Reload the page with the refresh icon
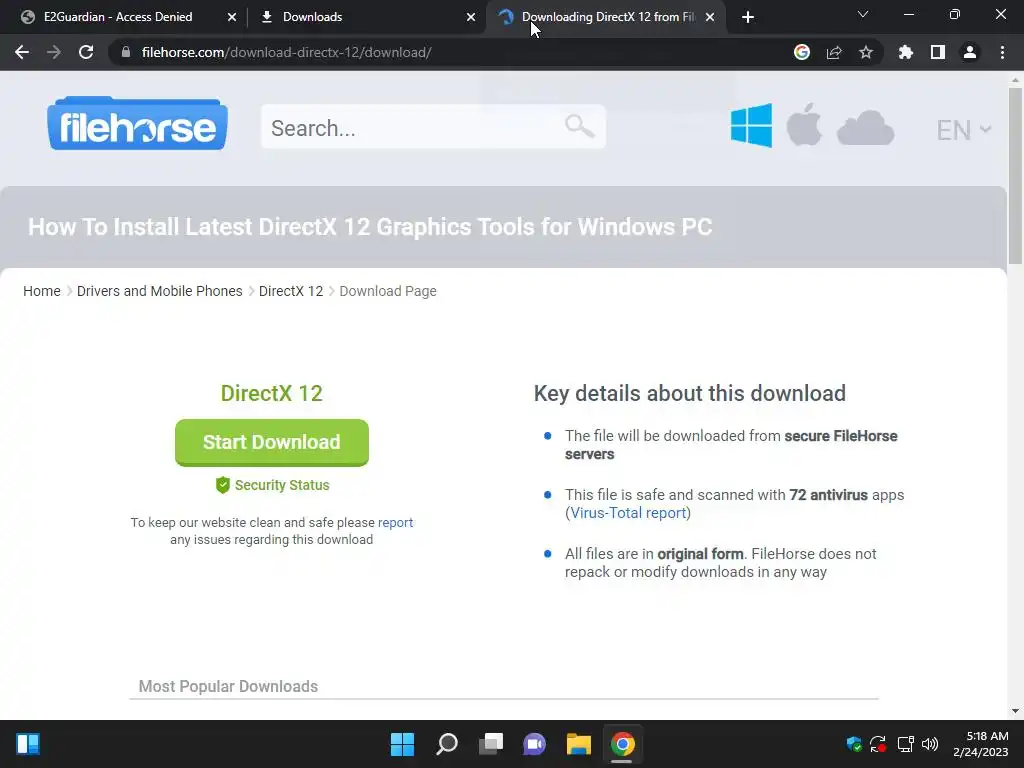This screenshot has height=768, width=1024. point(86,52)
